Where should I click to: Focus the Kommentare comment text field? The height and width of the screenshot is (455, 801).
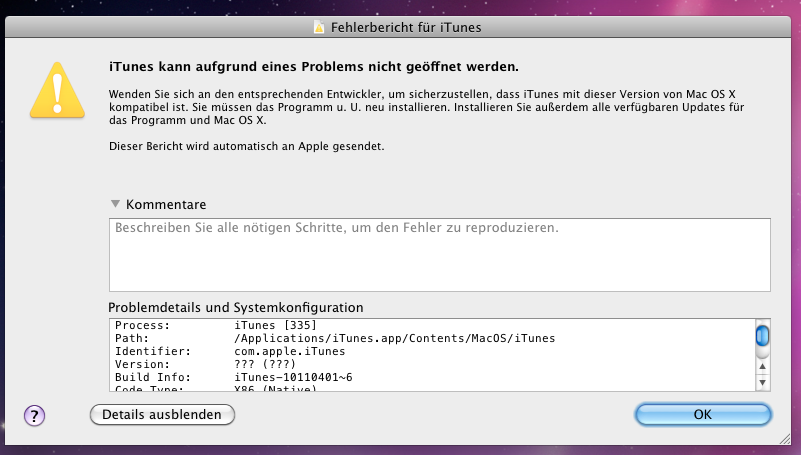[x=439, y=253]
